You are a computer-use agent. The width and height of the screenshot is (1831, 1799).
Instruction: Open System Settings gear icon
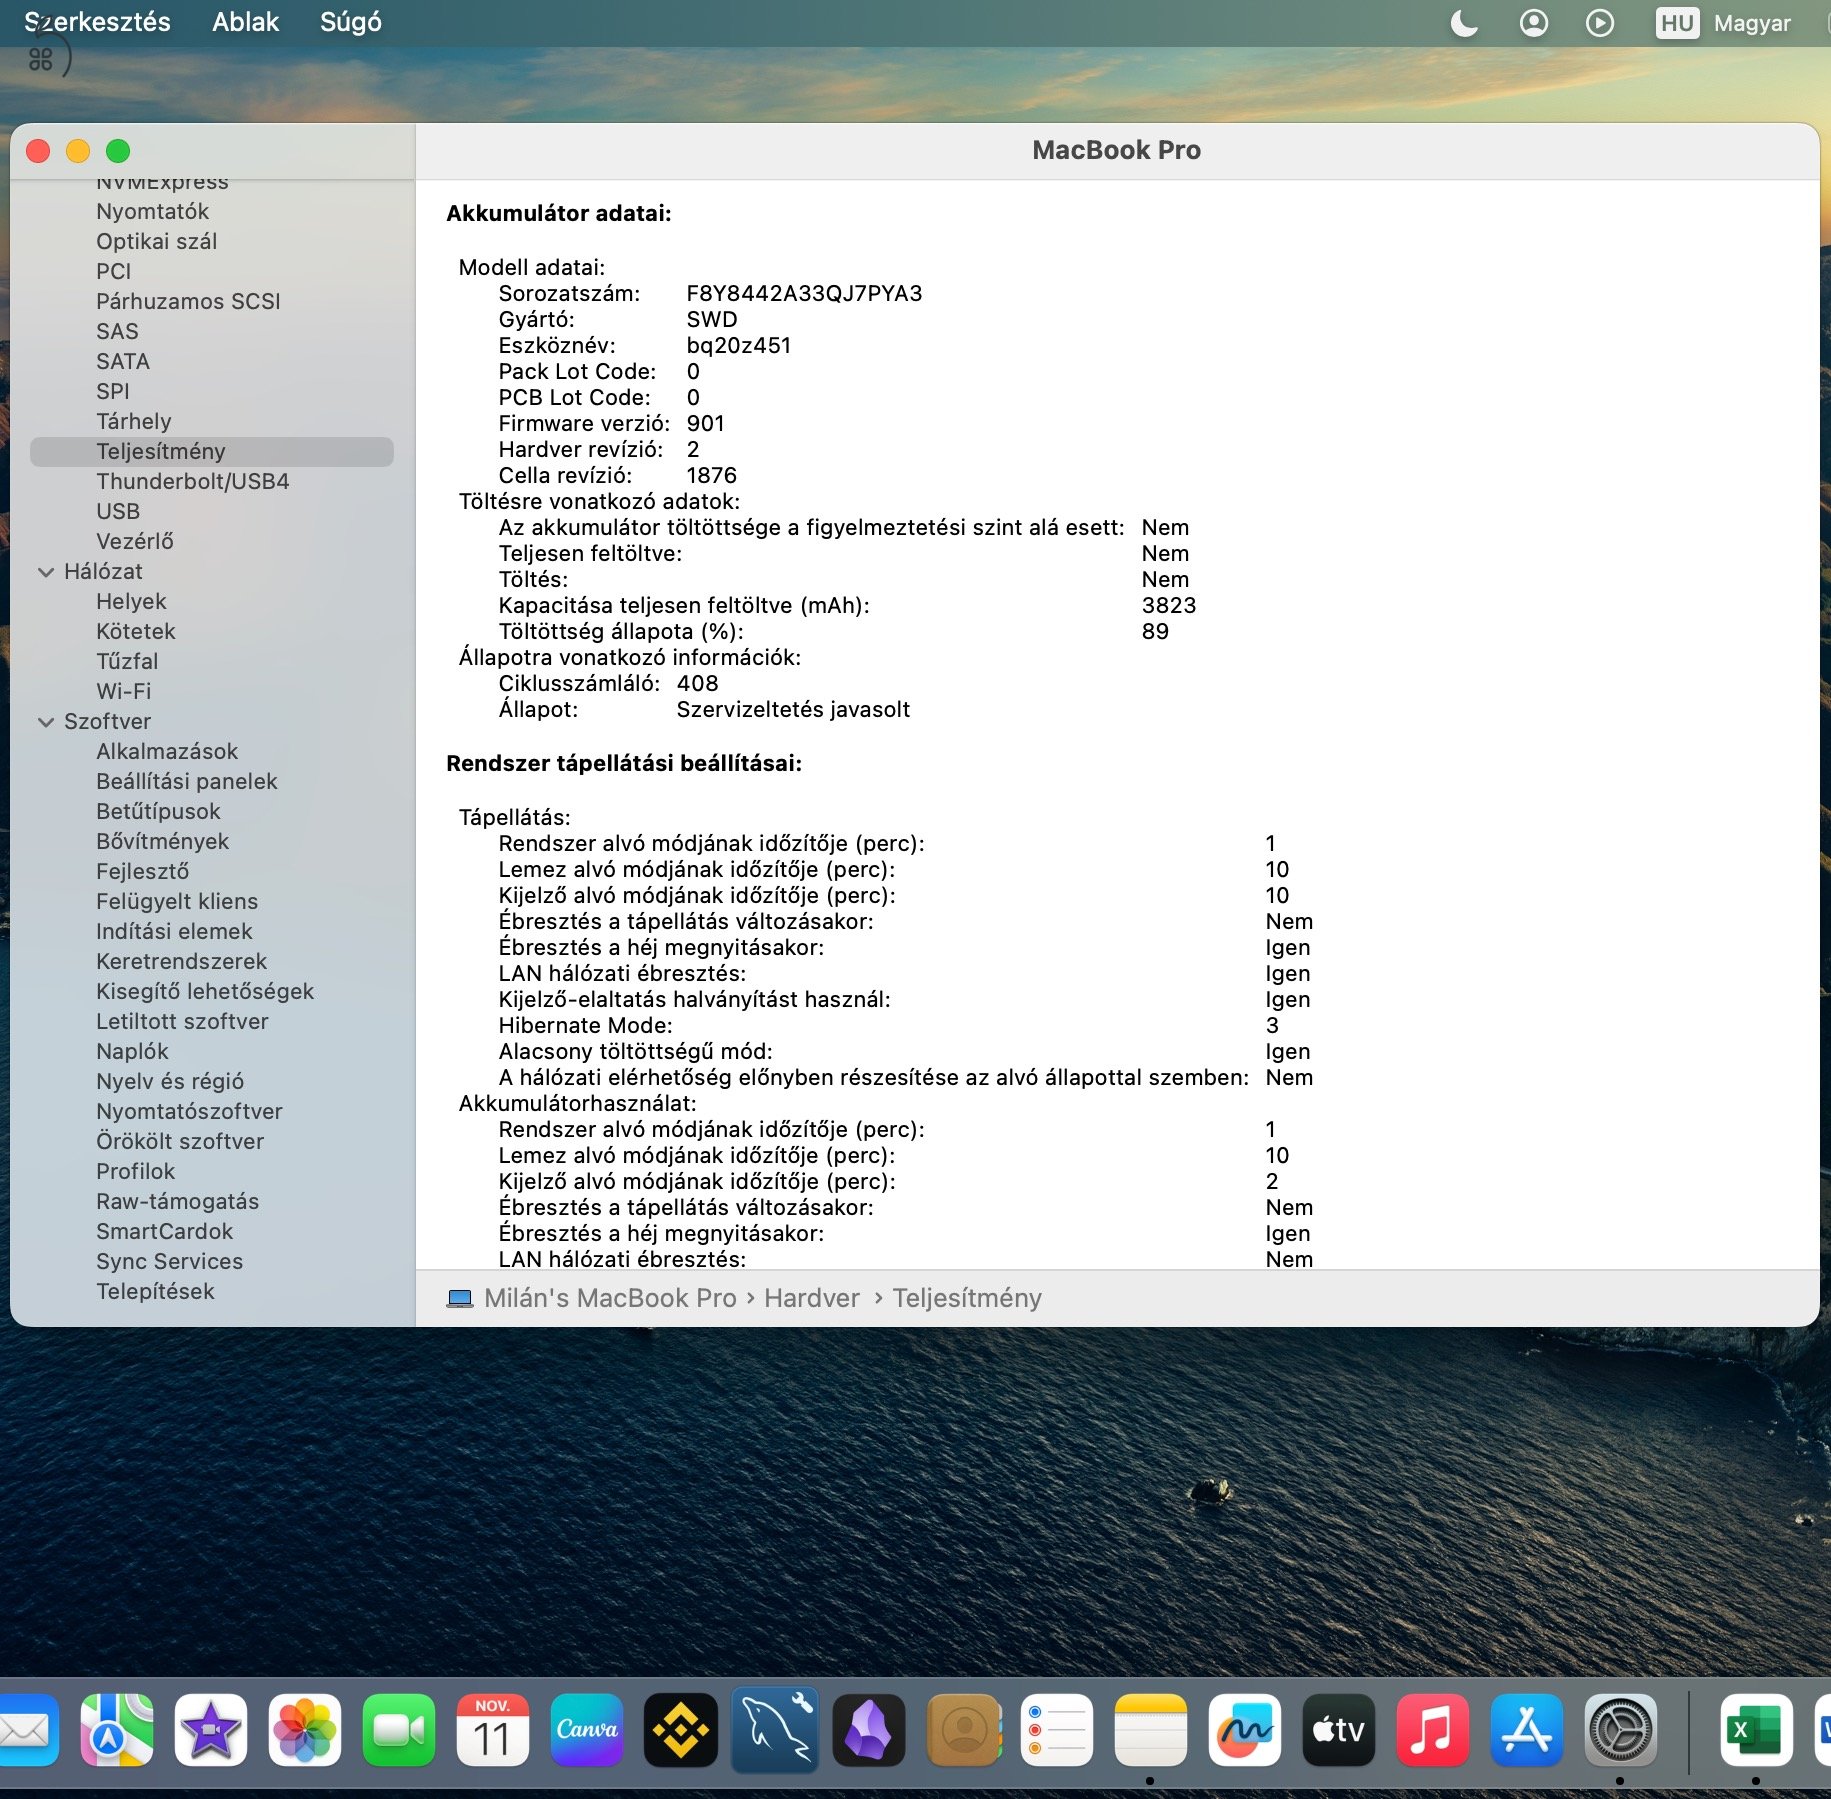coord(1621,1730)
